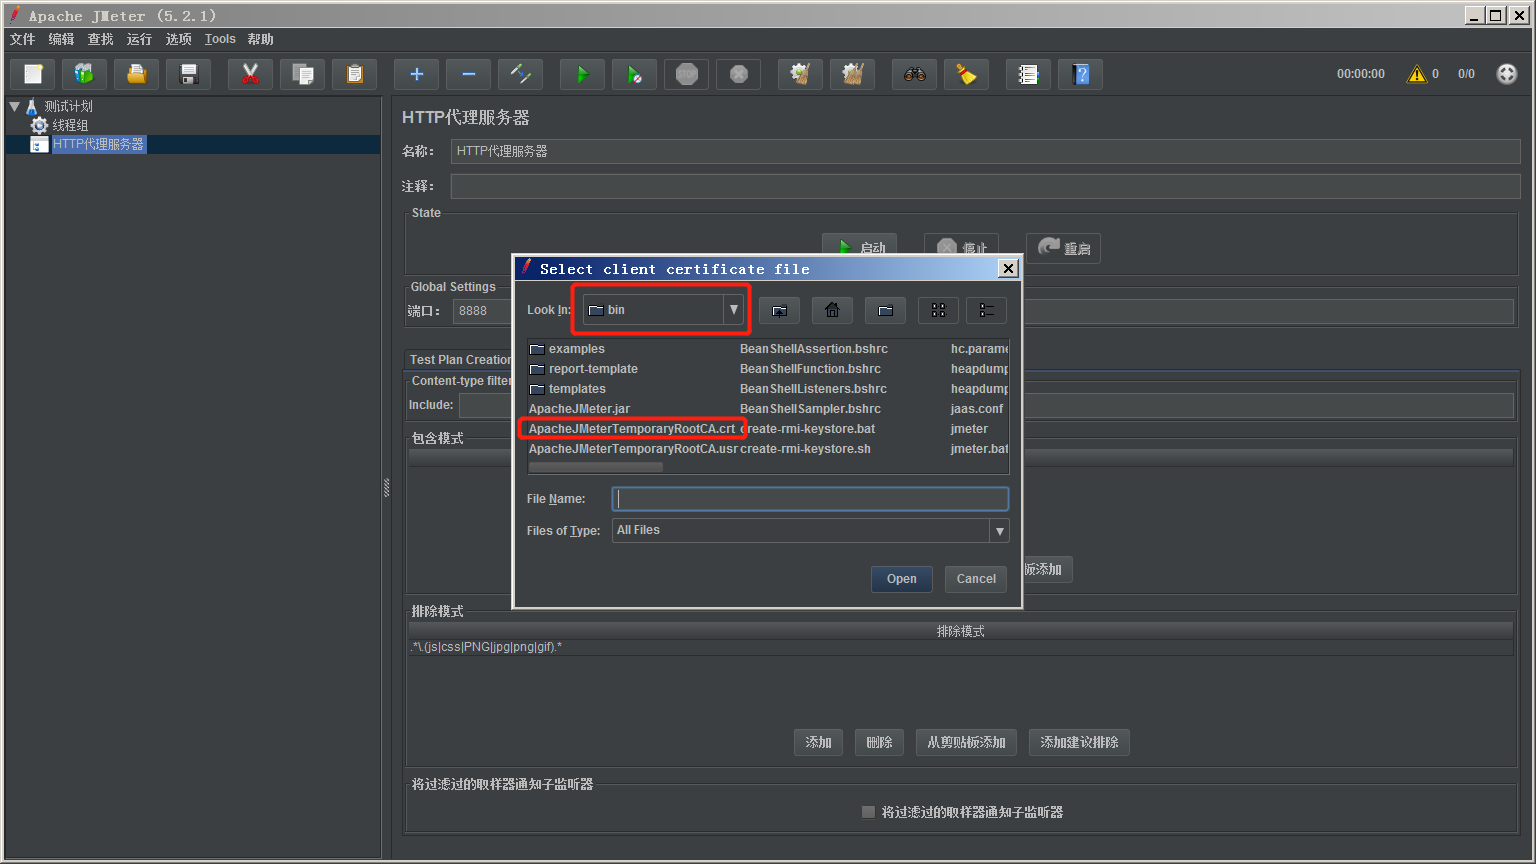Click the Open button in dialog
The image size is (1536, 864).
point(901,579)
